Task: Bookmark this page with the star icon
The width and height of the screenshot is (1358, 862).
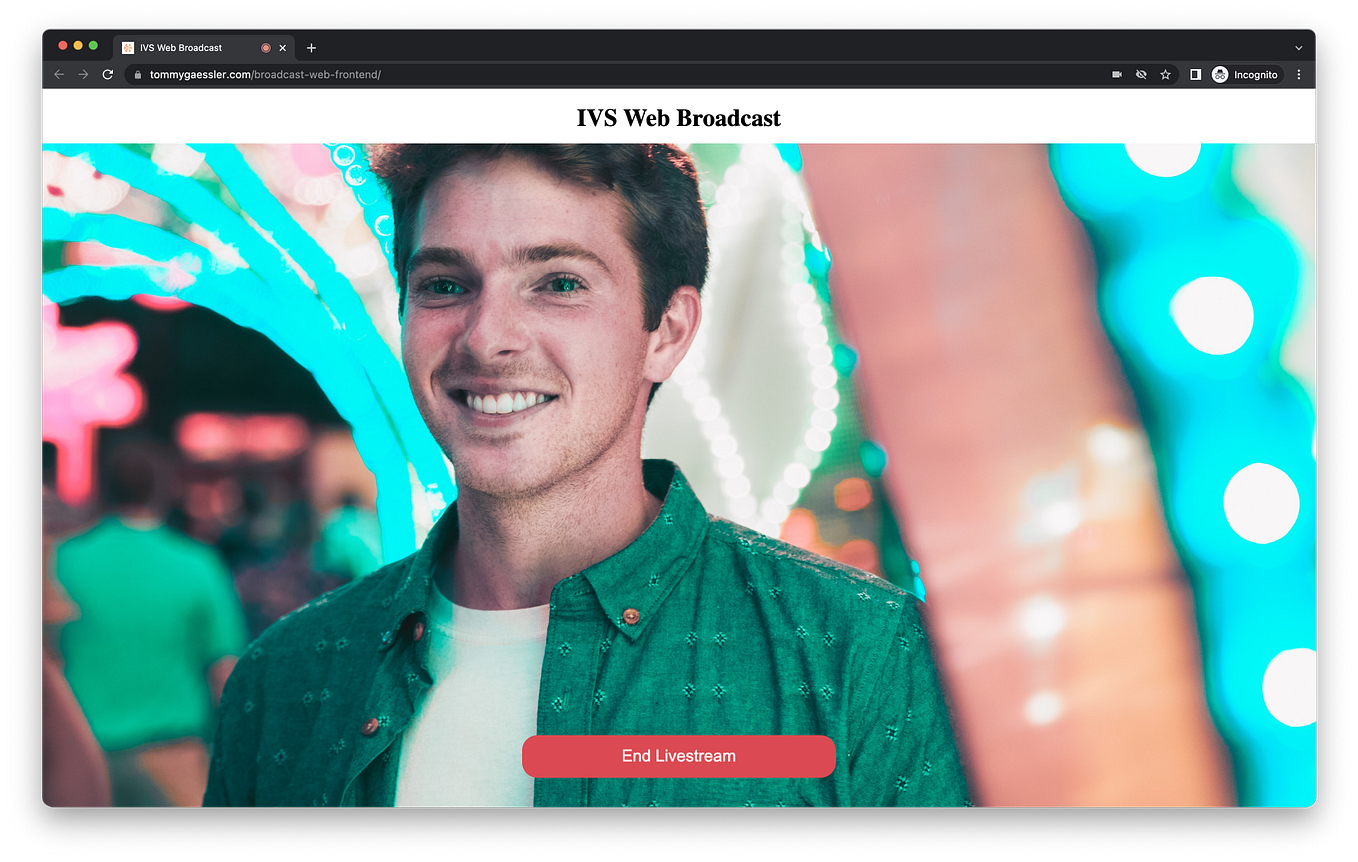Action: 1166,74
